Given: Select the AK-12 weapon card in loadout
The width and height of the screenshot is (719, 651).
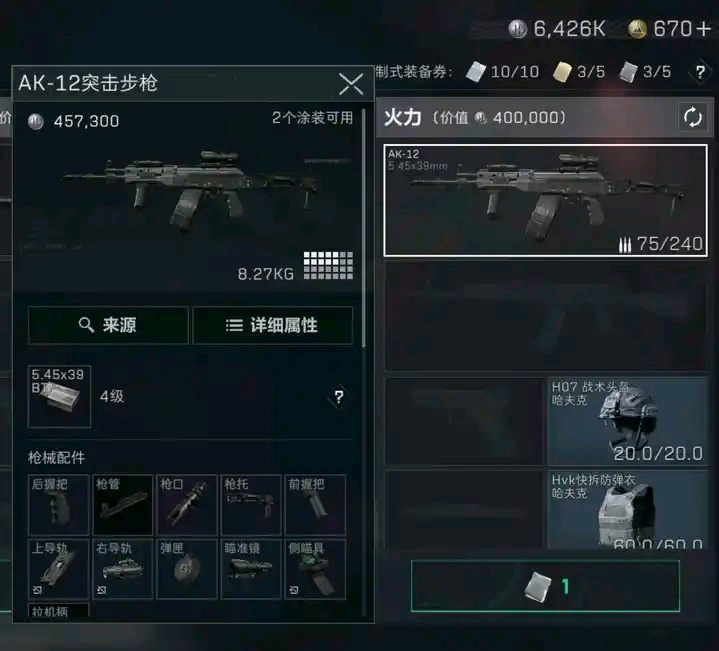Looking at the screenshot, I should click(546, 200).
